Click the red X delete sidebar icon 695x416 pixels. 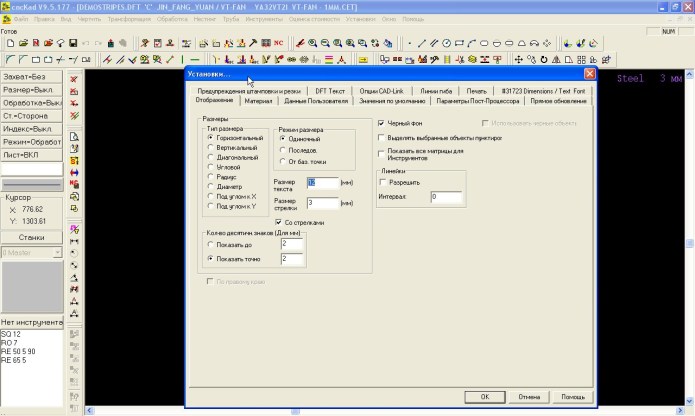[x=74, y=79]
